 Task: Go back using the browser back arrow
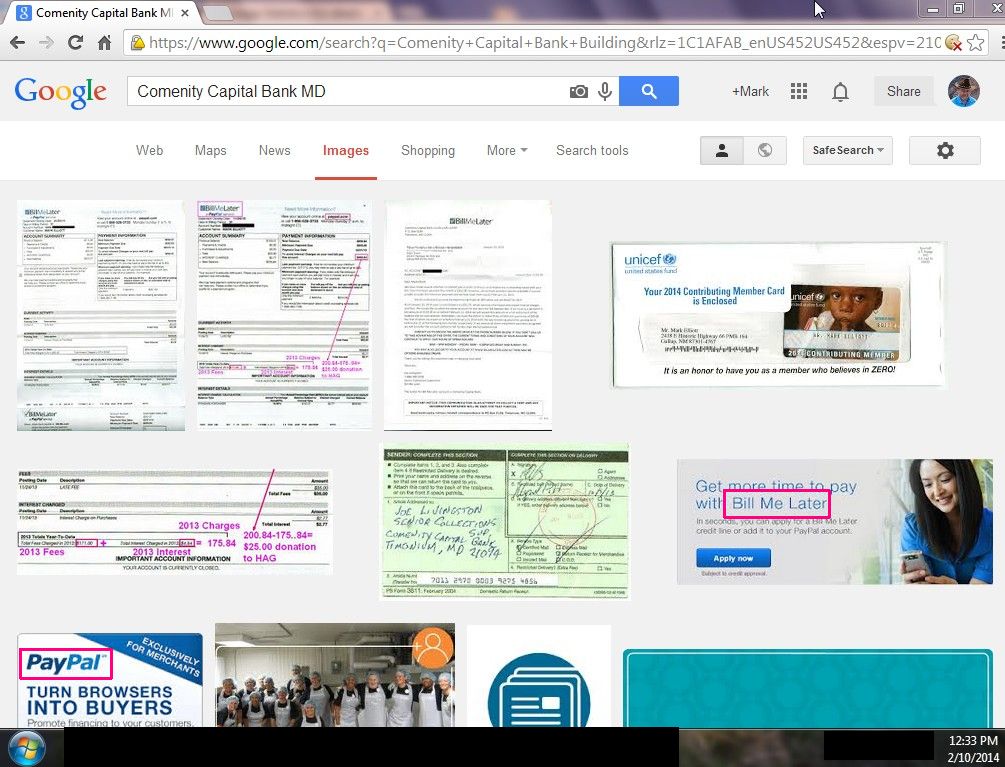[17, 43]
